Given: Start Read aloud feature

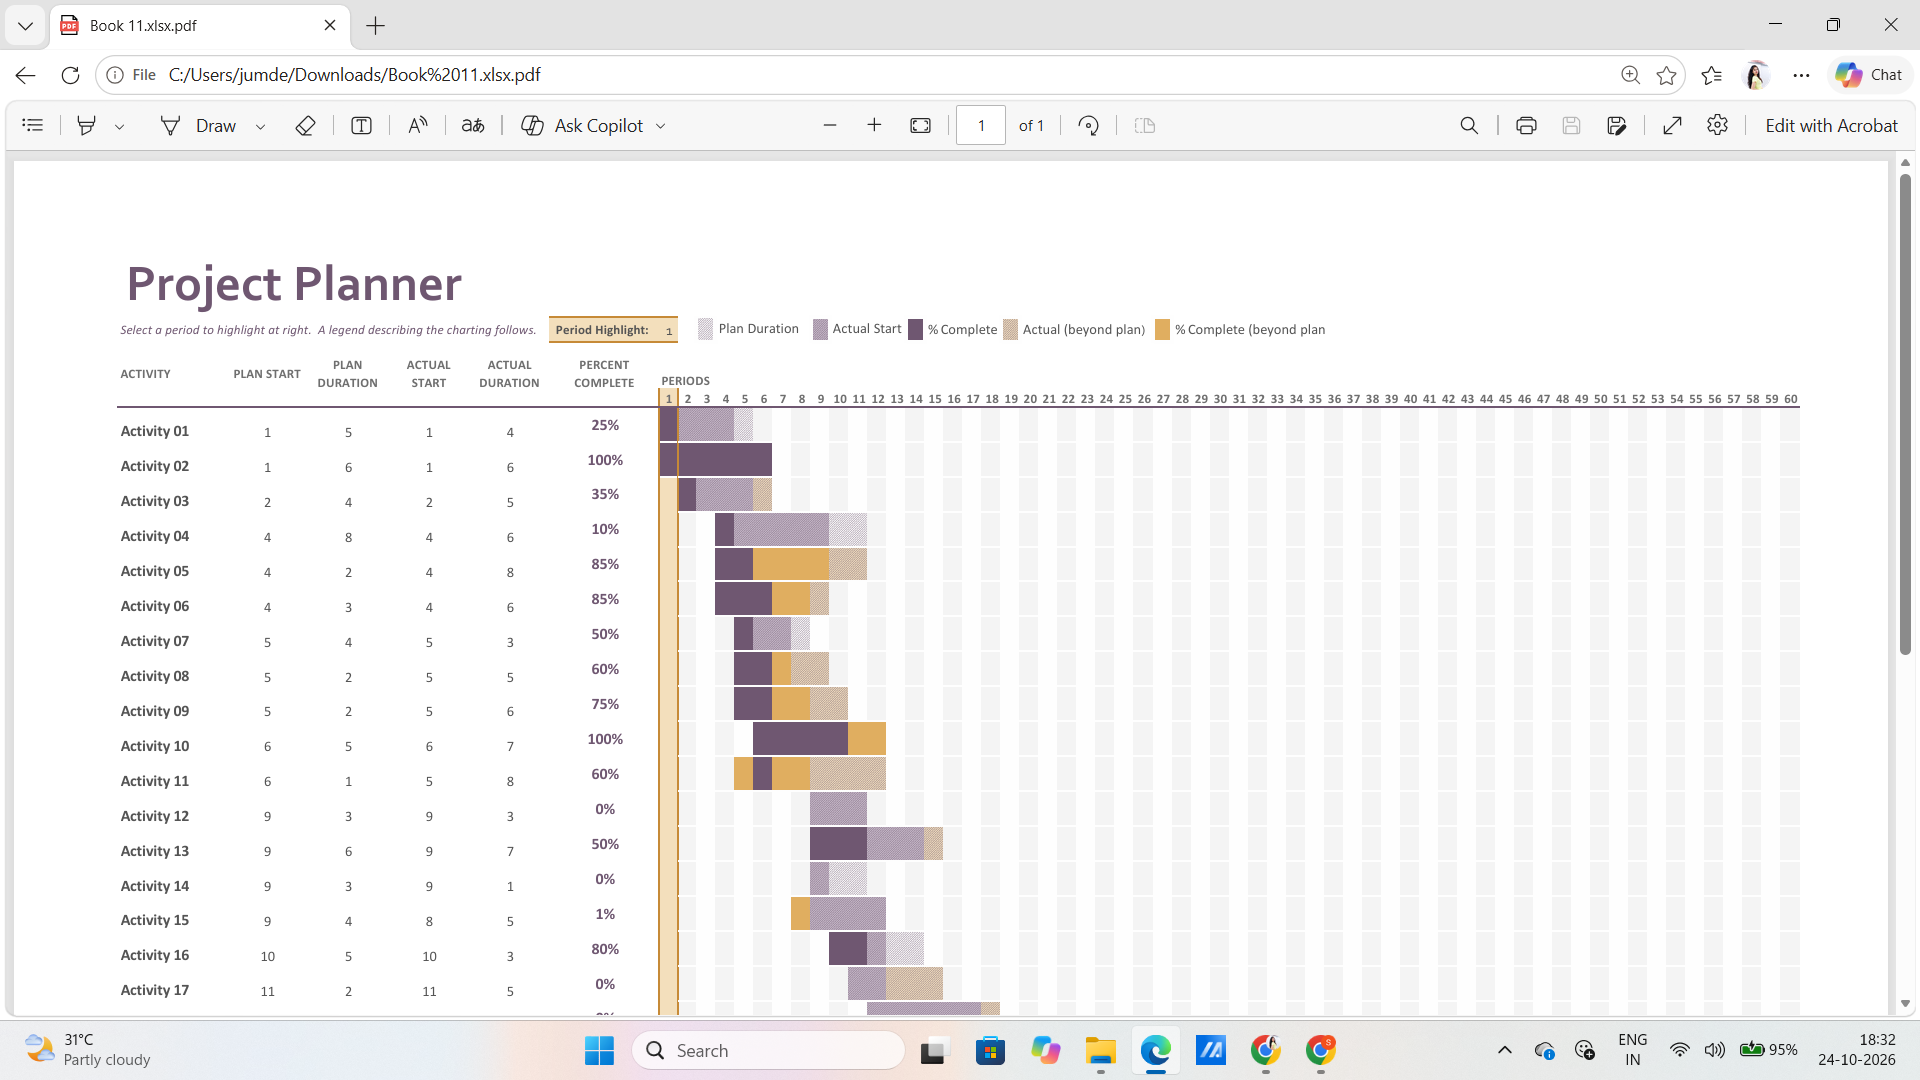Looking at the screenshot, I should pos(418,125).
